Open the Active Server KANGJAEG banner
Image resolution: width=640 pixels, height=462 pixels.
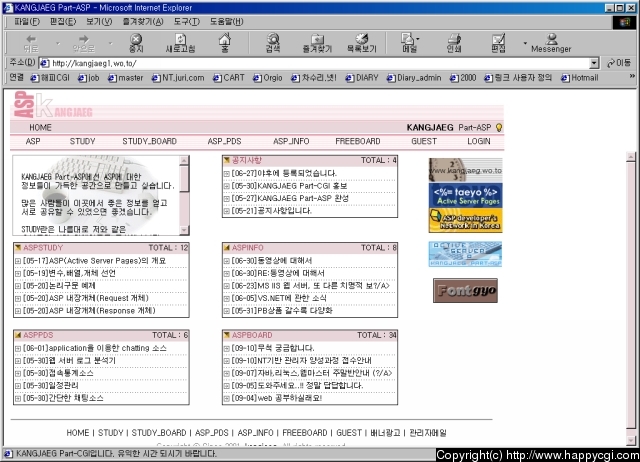465,254
